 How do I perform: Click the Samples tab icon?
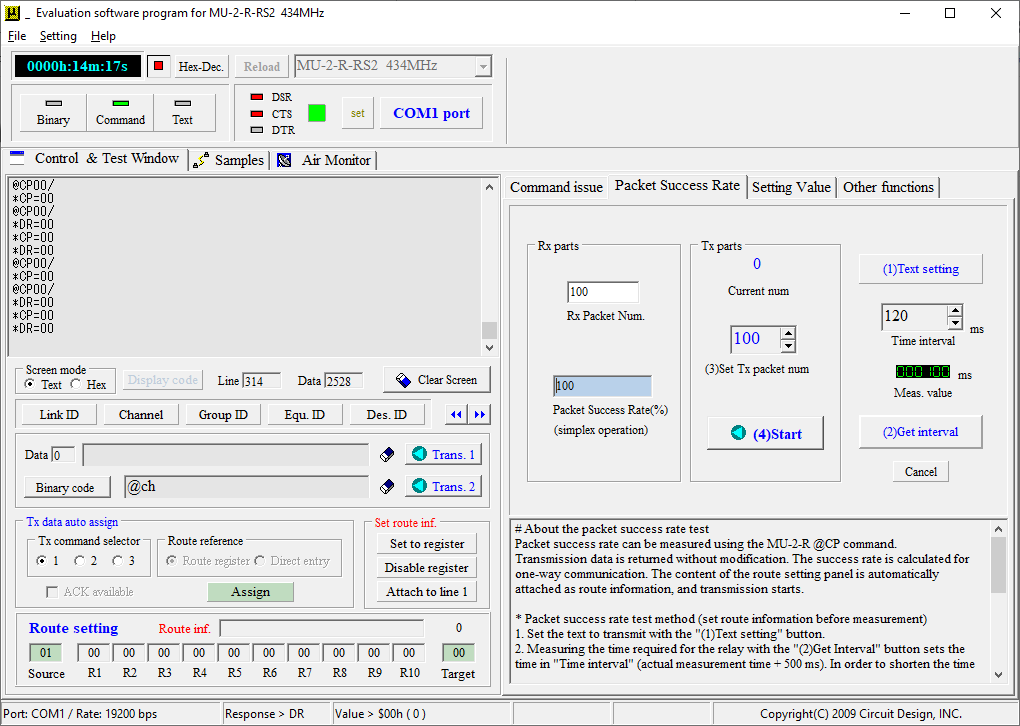(201, 160)
